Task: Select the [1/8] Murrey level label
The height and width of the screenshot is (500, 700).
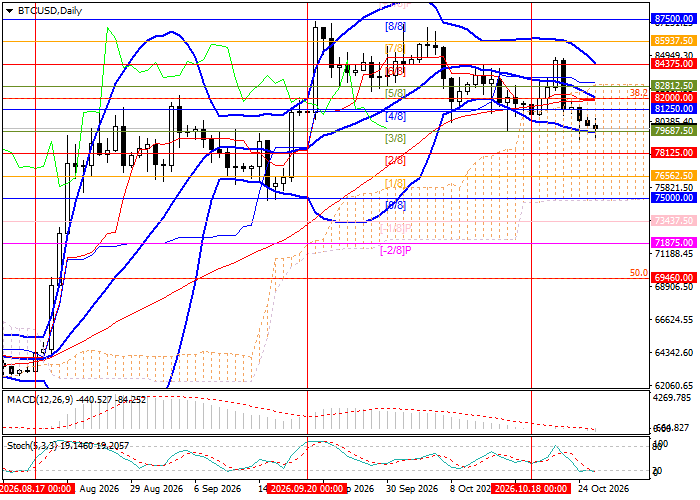Action: coord(396,183)
